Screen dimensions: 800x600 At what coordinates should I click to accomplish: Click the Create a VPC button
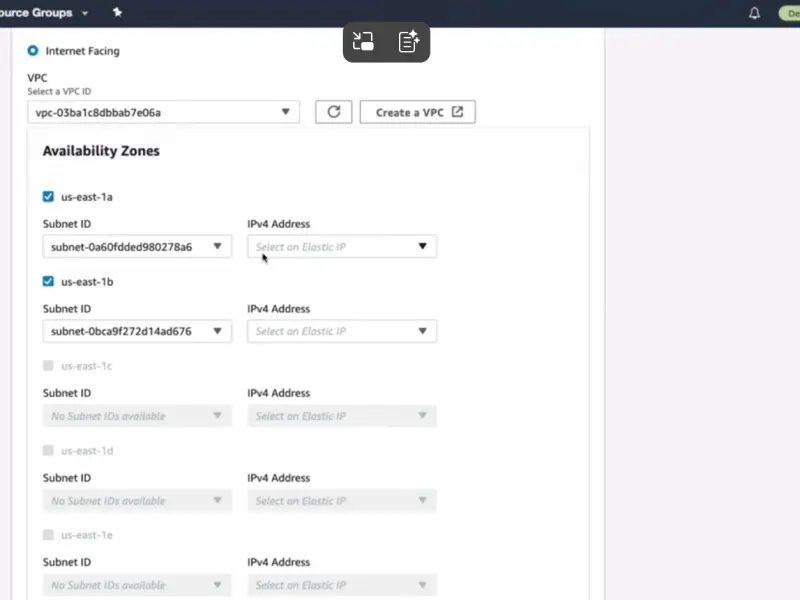coord(418,111)
